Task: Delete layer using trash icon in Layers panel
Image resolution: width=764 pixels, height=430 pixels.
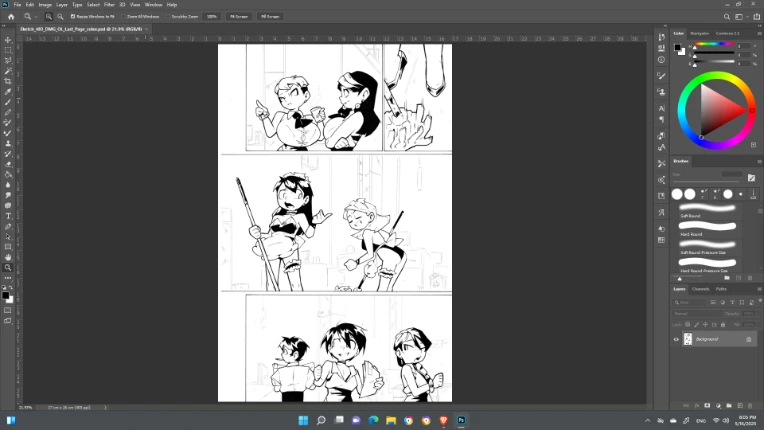Action: click(750, 405)
